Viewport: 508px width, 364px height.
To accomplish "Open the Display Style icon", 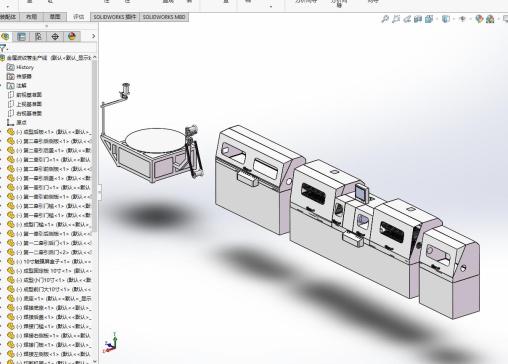I will pos(445,19).
